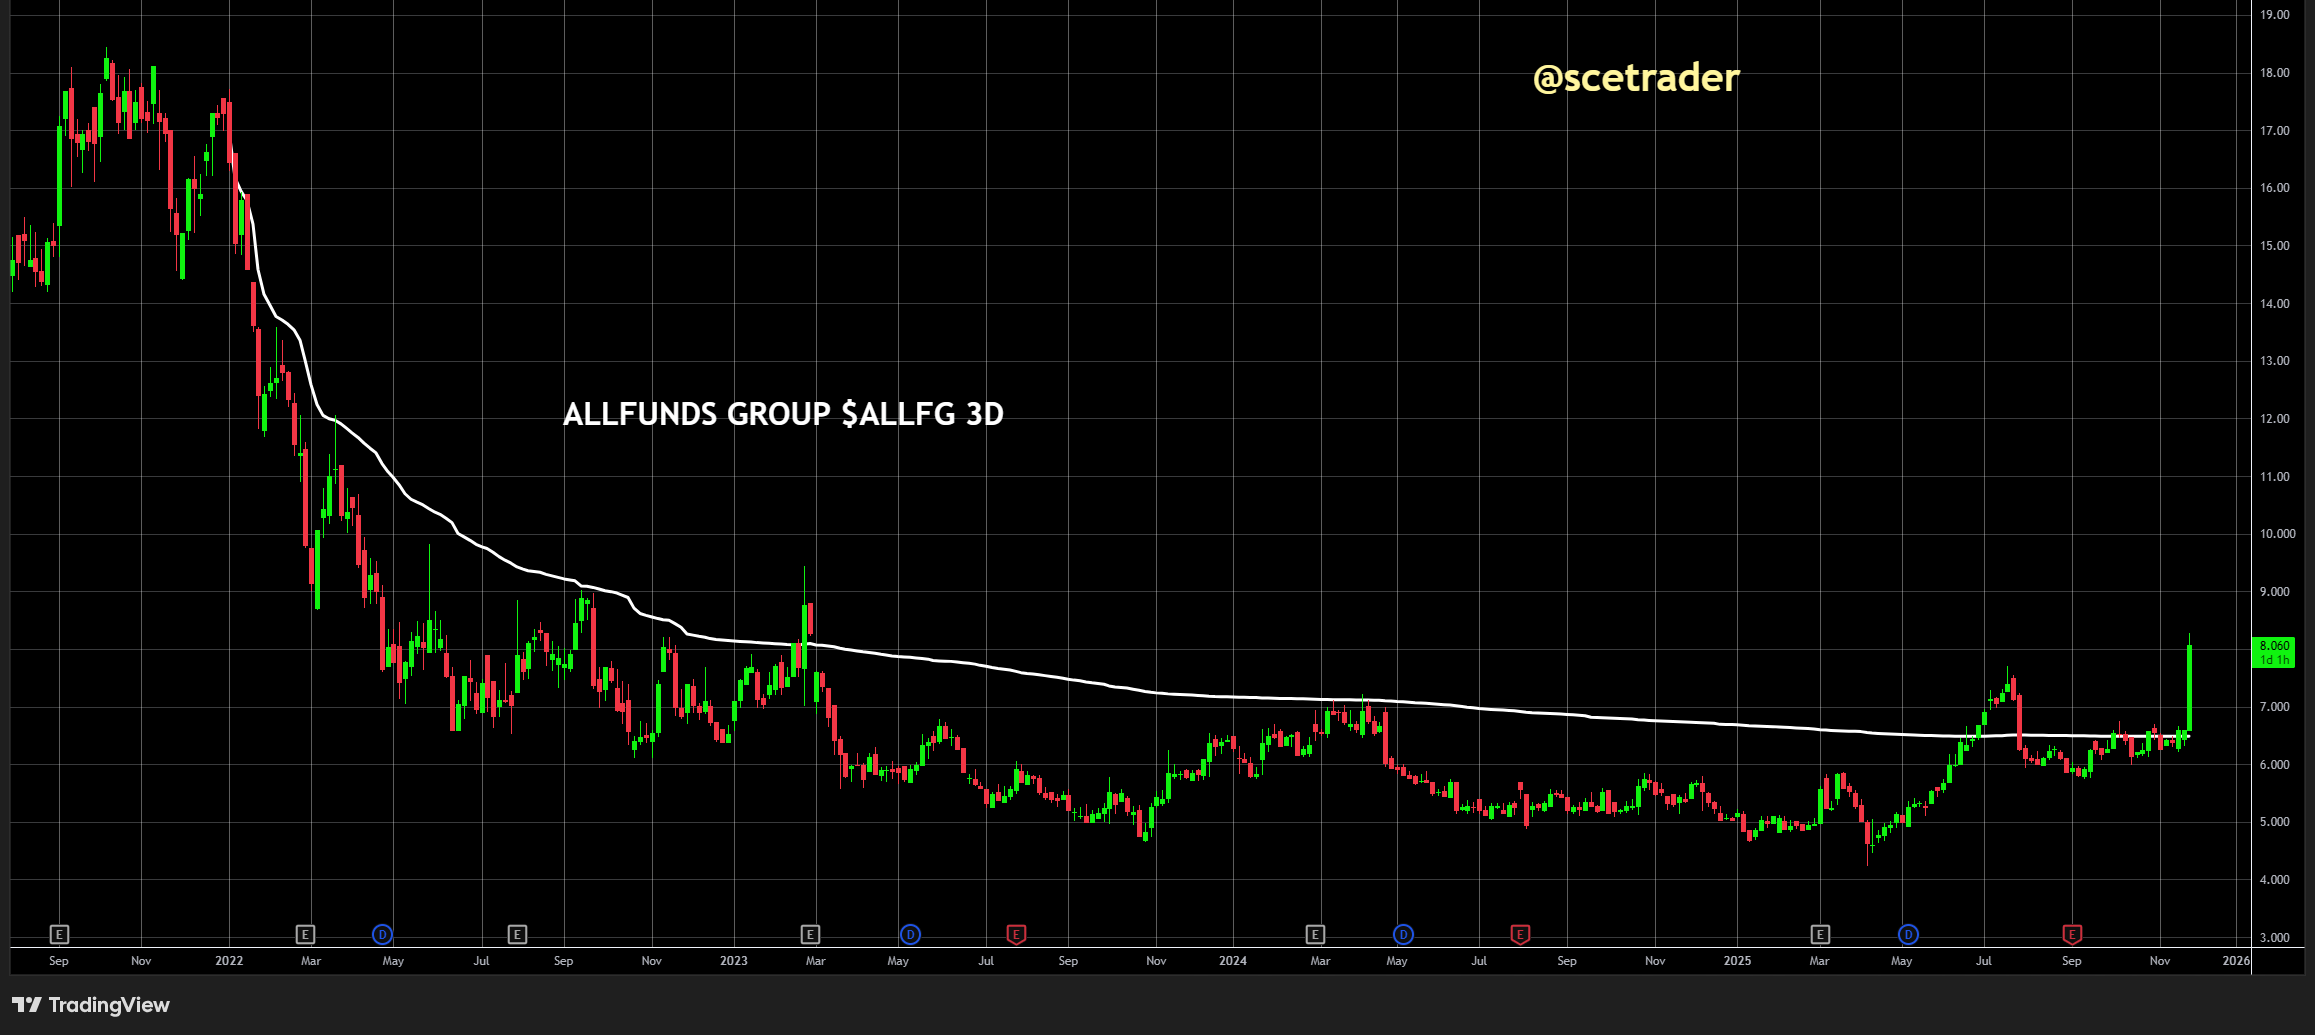Click the 2024 label on the time axis
Screen dimensions: 2315x1035
(x=1232, y=961)
